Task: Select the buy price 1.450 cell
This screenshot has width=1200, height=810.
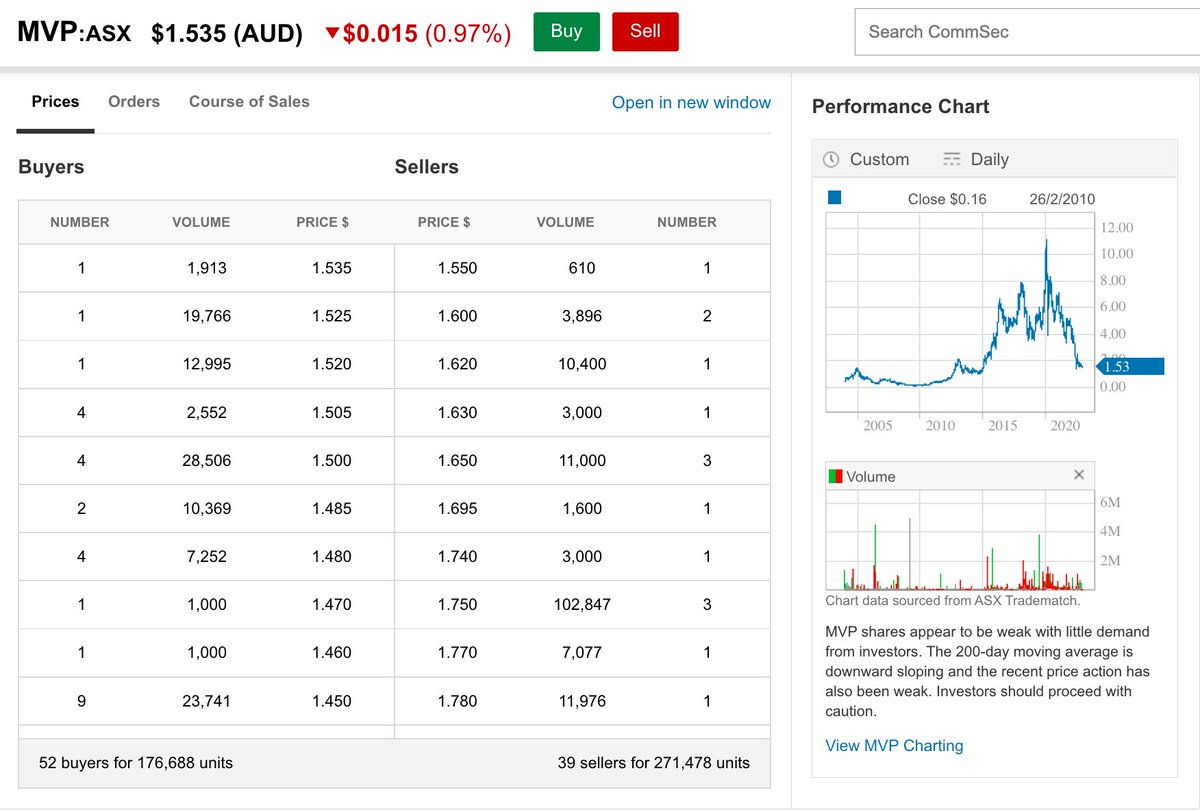Action: pyautogui.click(x=332, y=701)
